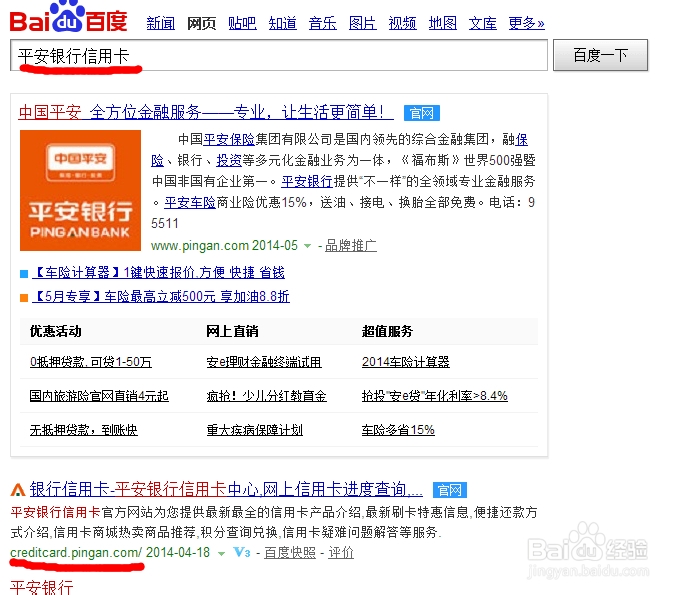Open the 地图 map tab

tap(443, 23)
